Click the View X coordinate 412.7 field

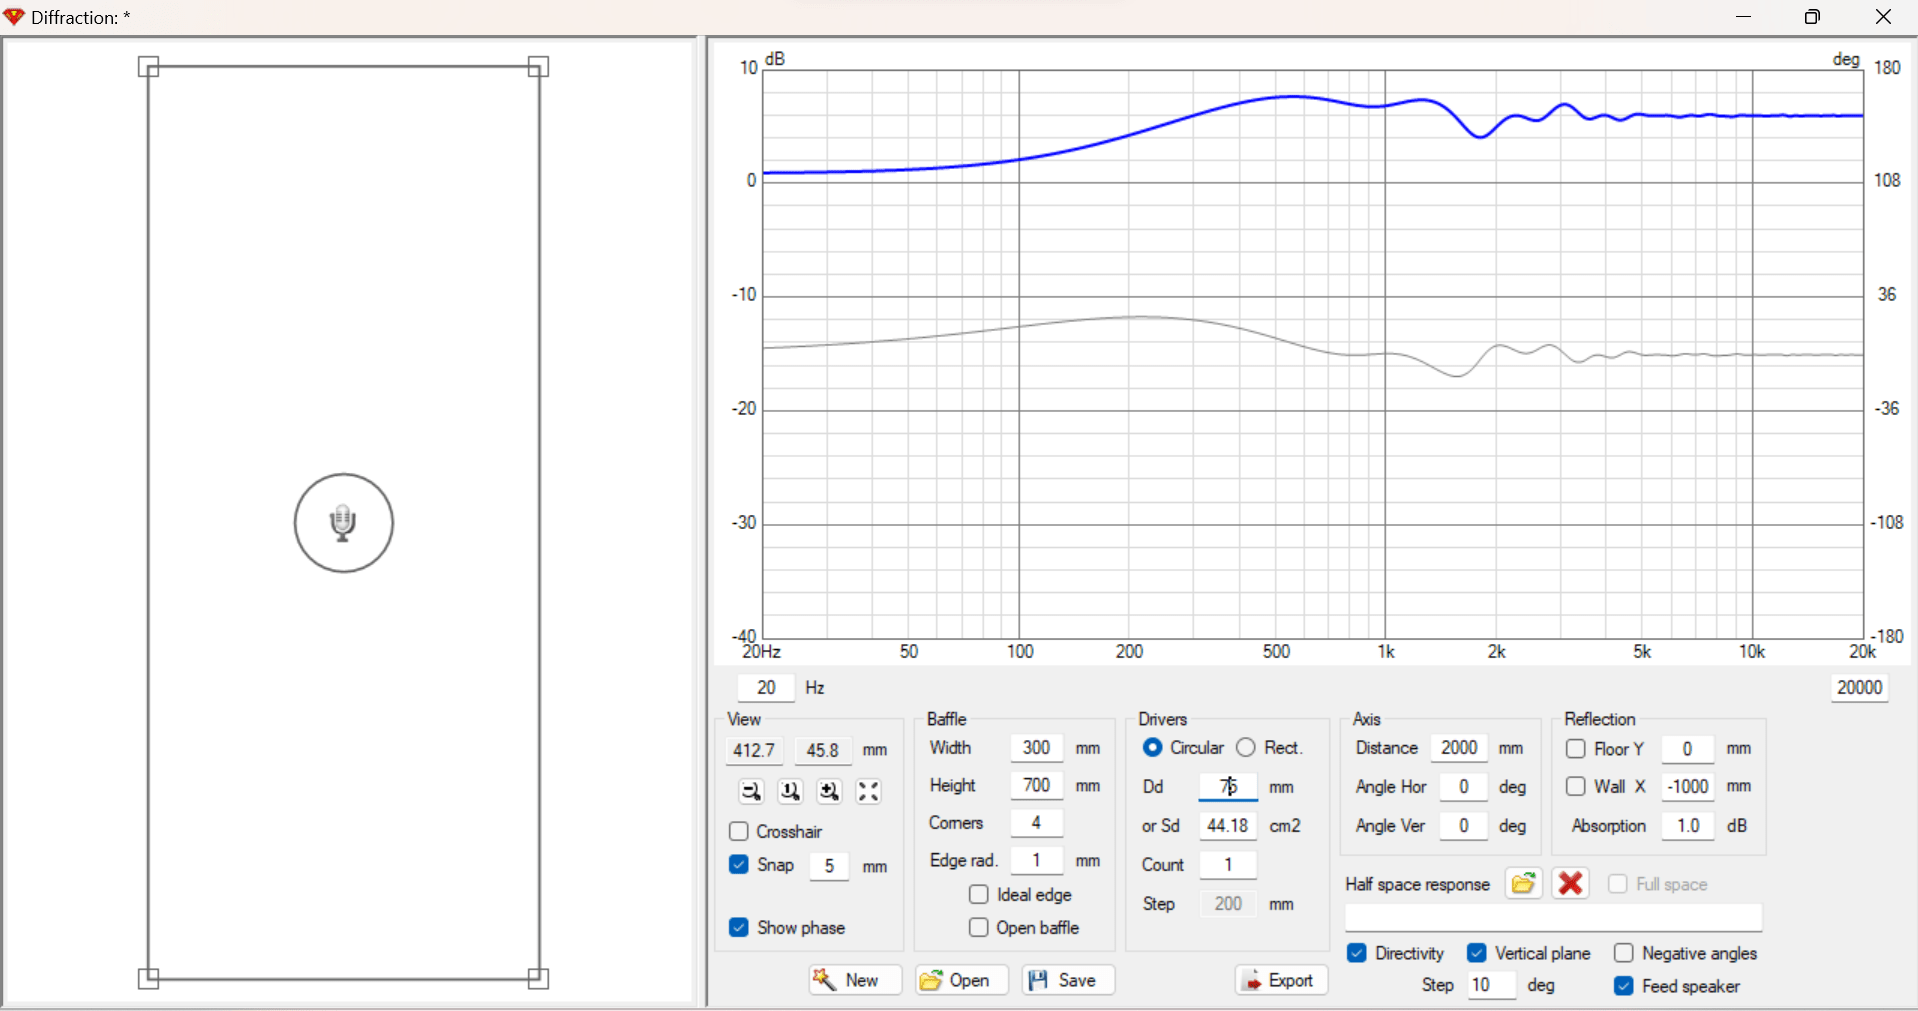[x=754, y=751]
